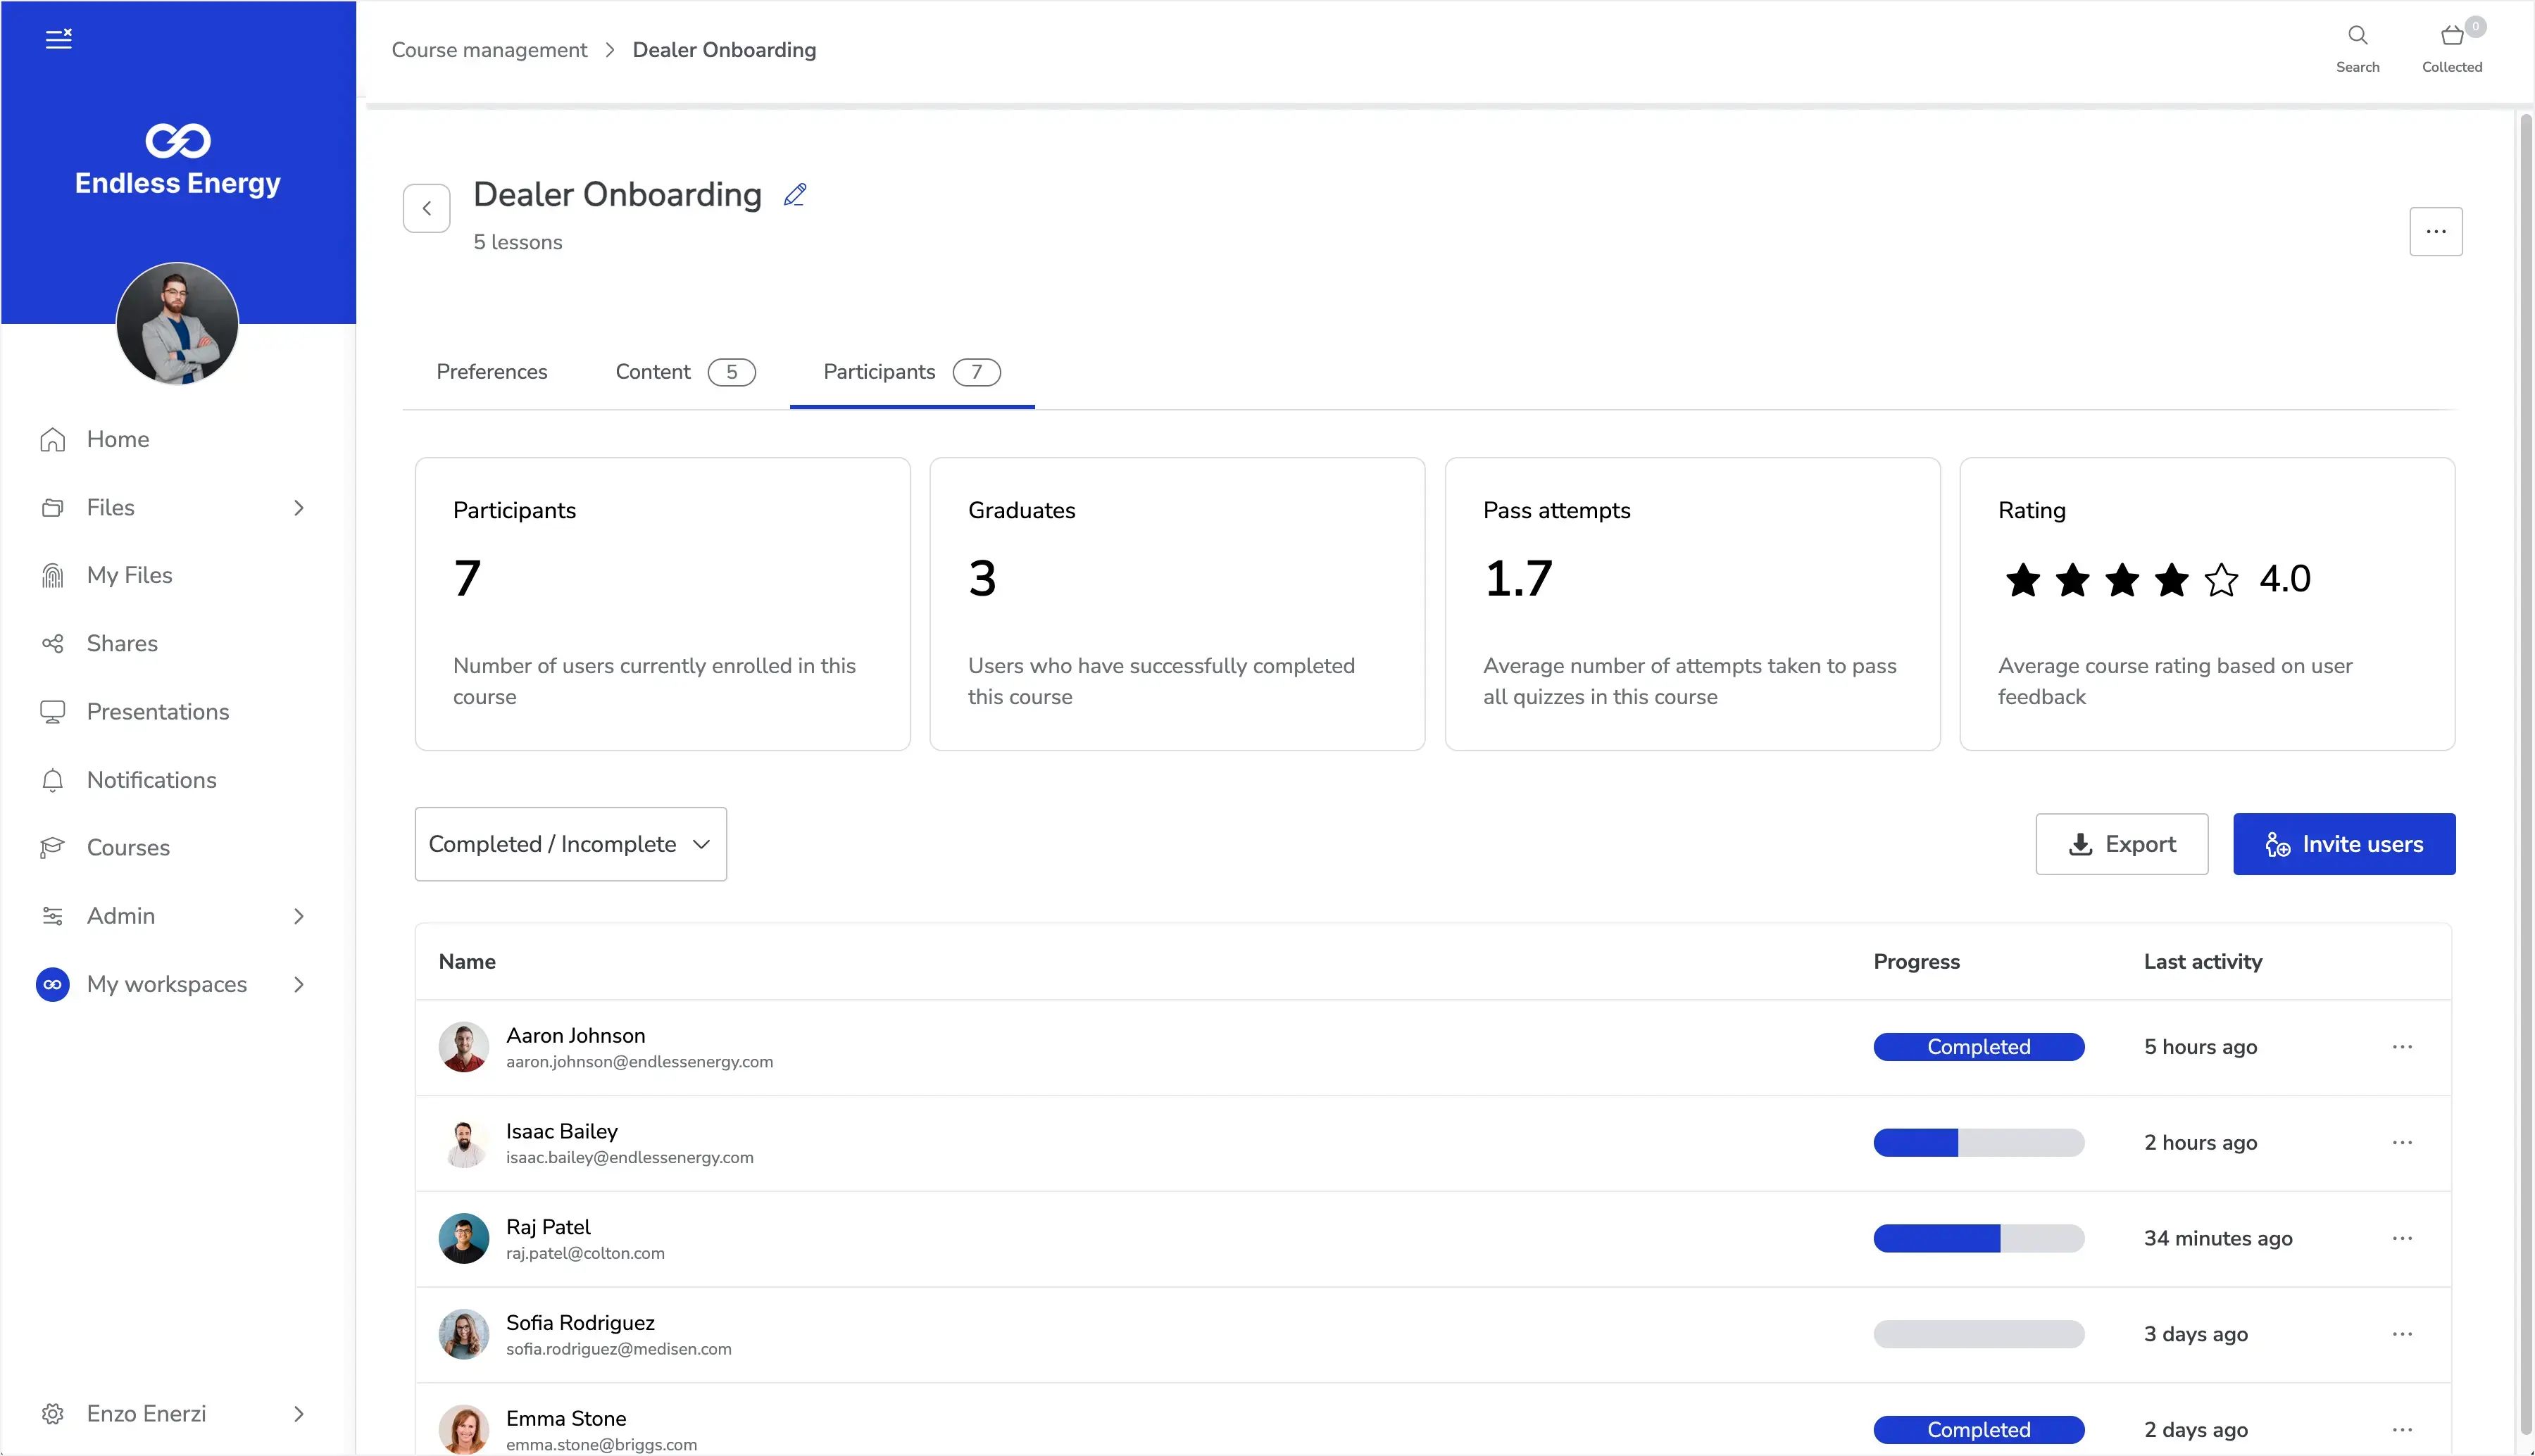Switch to the Preferences tab
The width and height of the screenshot is (2535, 1456).
click(x=492, y=372)
